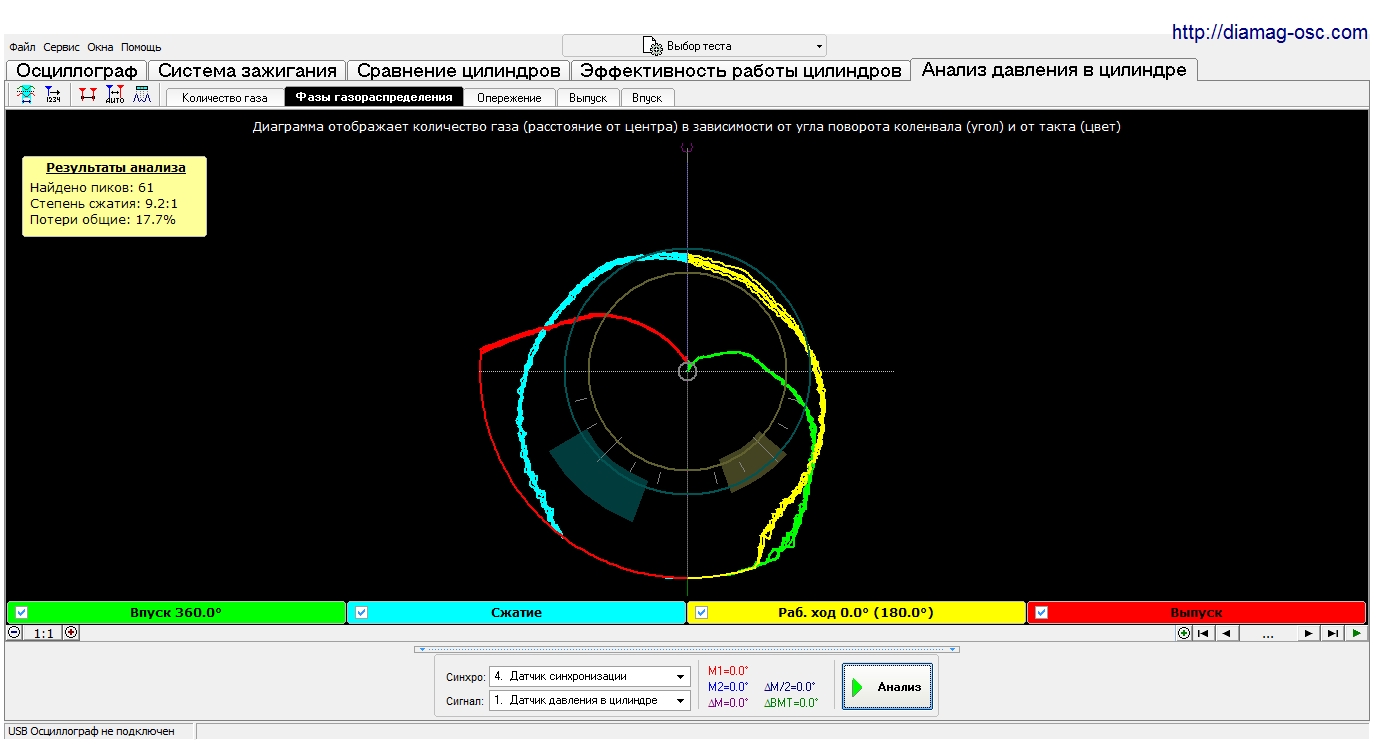1382x744 pixels.
Task: Click the teal waveform toolbar icon
Action: coord(27,95)
